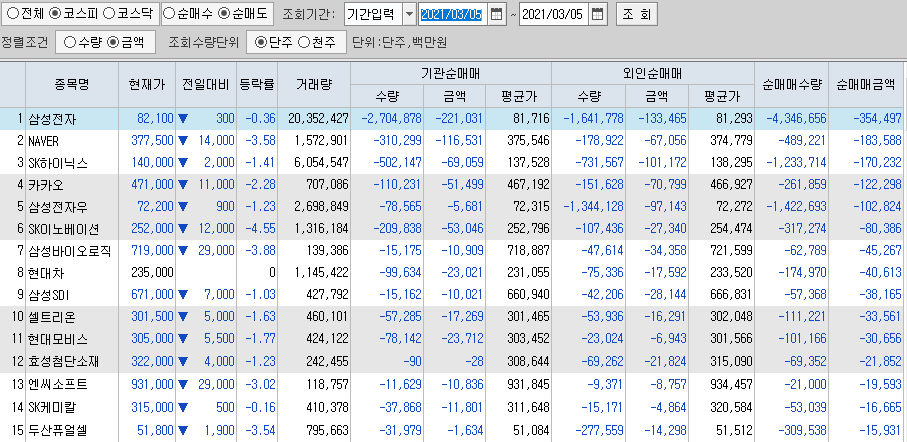The height and width of the screenshot is (442, 907).
Task: Click the end date input field
Action: [554, 14]
